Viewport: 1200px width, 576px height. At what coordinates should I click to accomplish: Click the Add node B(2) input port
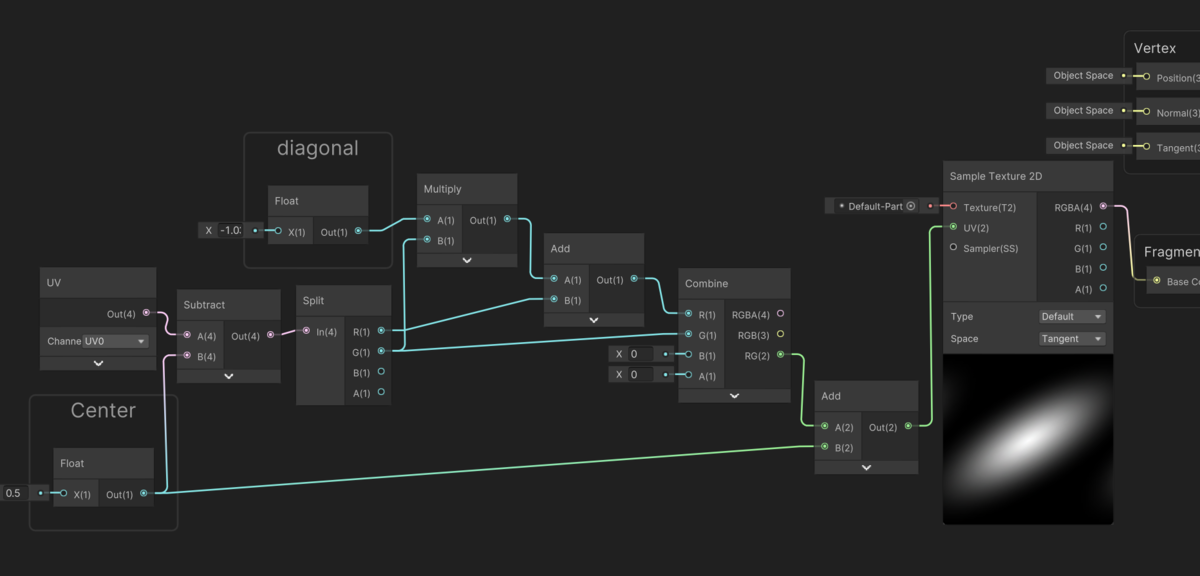pos(824,447)
